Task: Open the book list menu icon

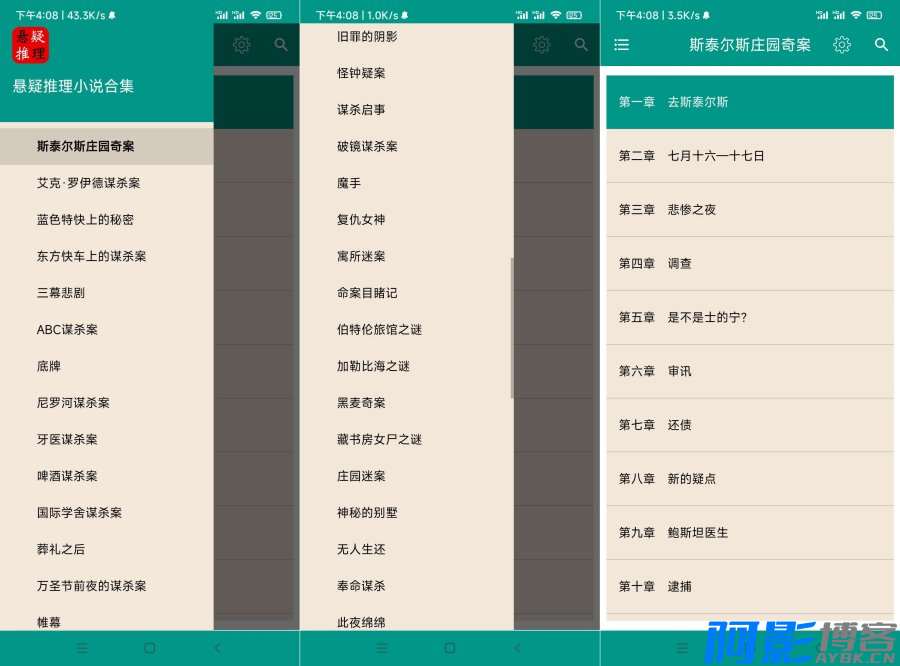Action: tap(622, 45)
